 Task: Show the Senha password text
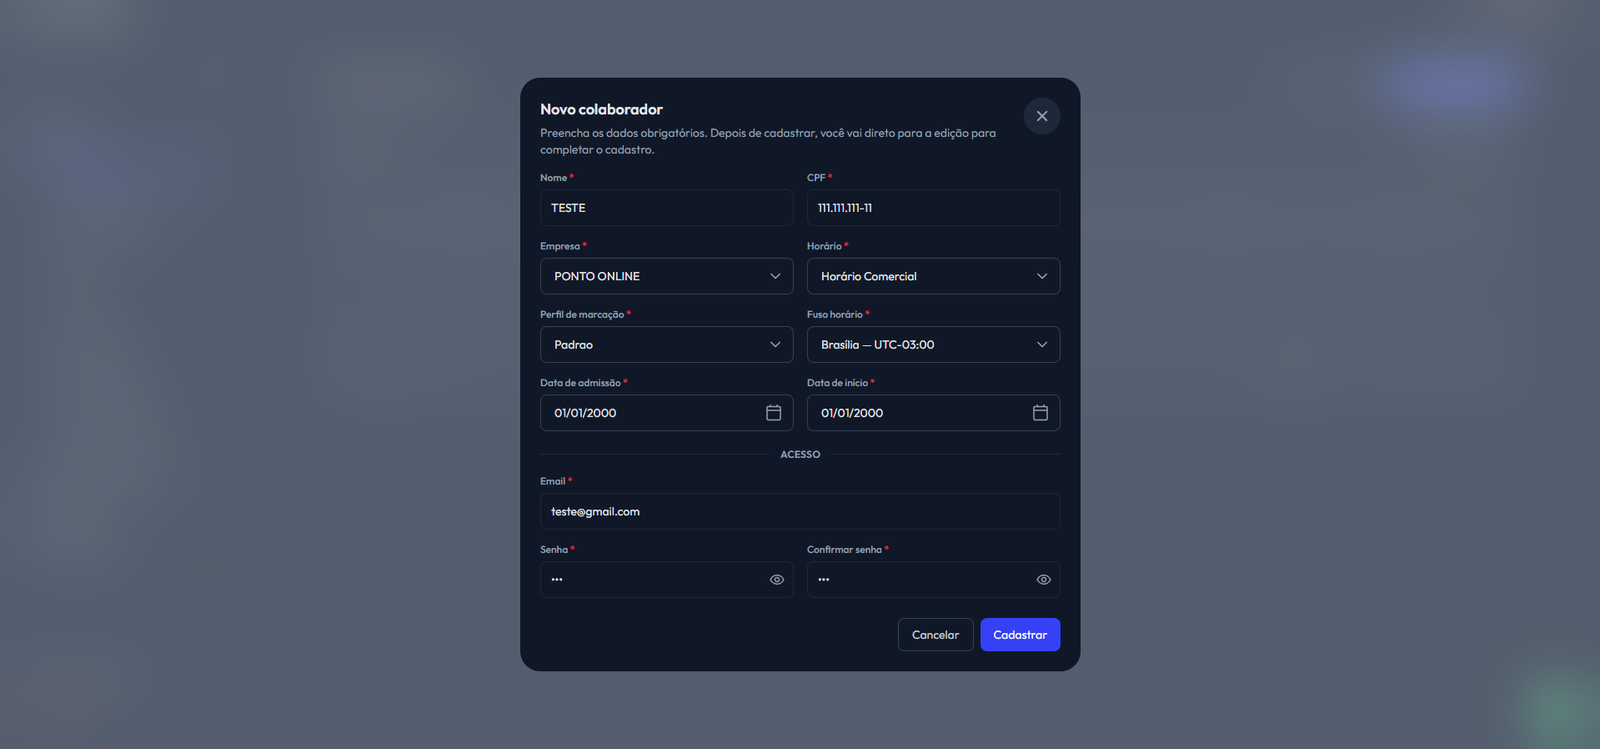coord(777,580)
